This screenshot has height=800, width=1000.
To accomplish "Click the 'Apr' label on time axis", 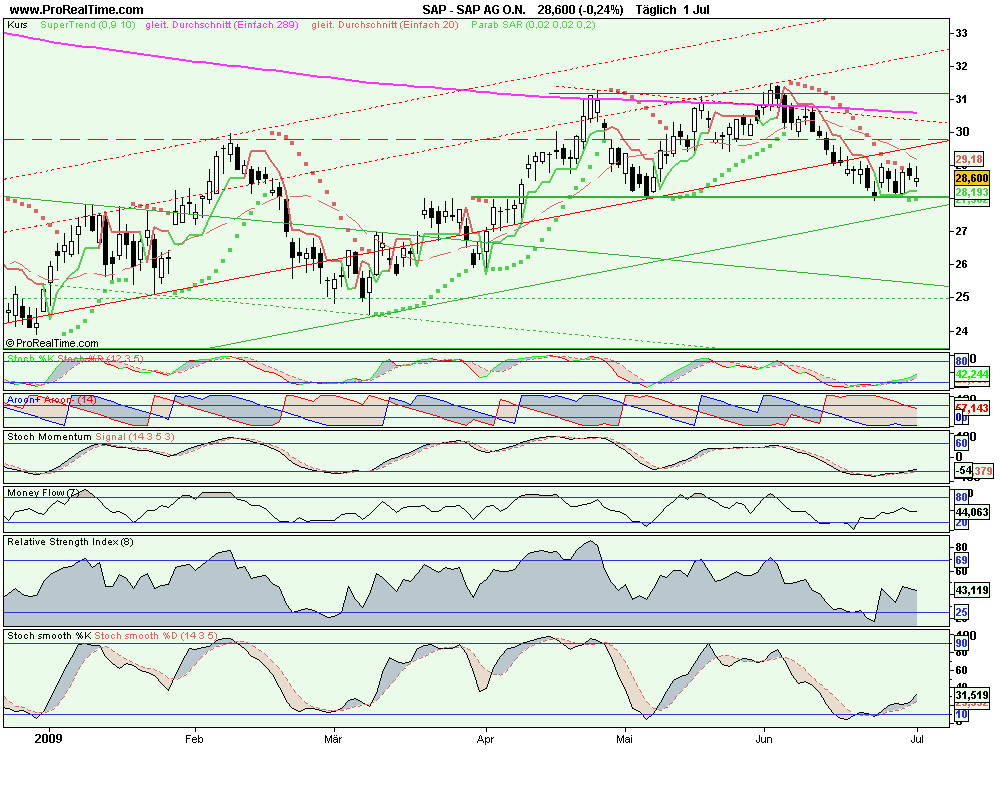I will 485,739.
